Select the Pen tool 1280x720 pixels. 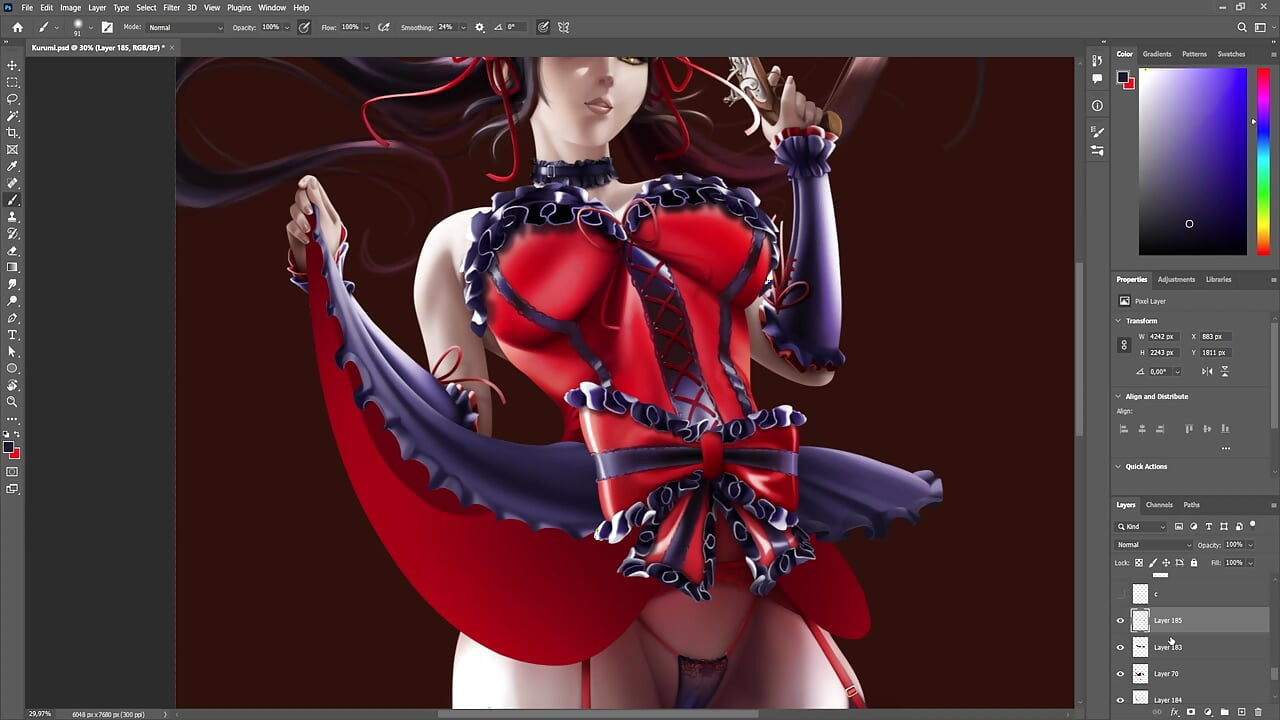(x=13, y=318)
